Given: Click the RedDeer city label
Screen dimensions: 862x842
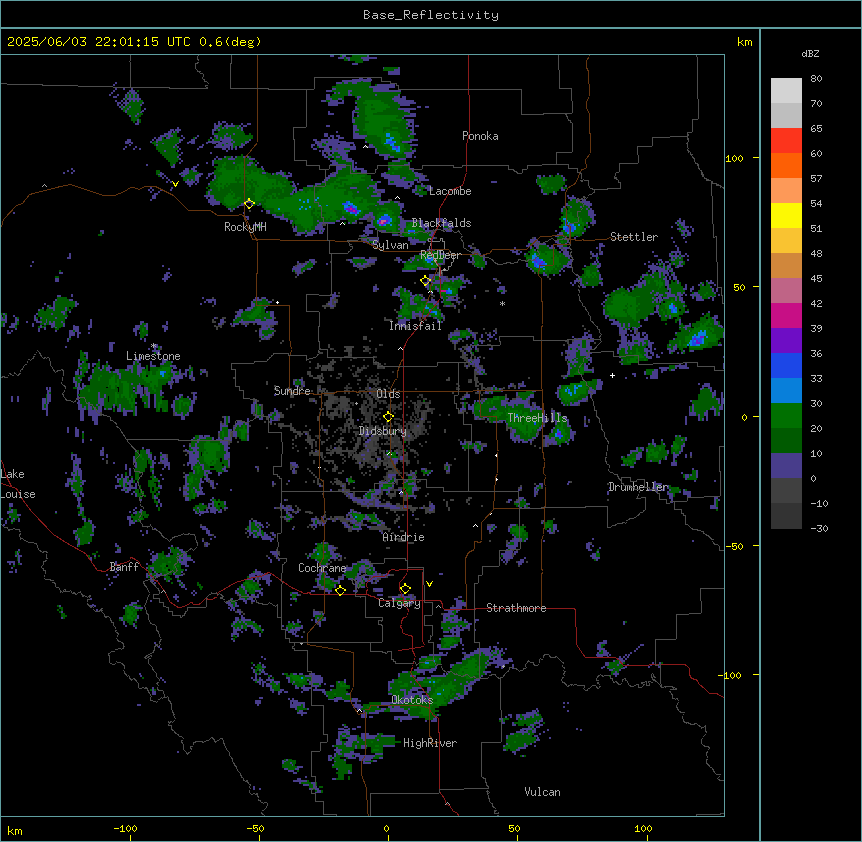Looking at the screenshot, I should point(440,255).
